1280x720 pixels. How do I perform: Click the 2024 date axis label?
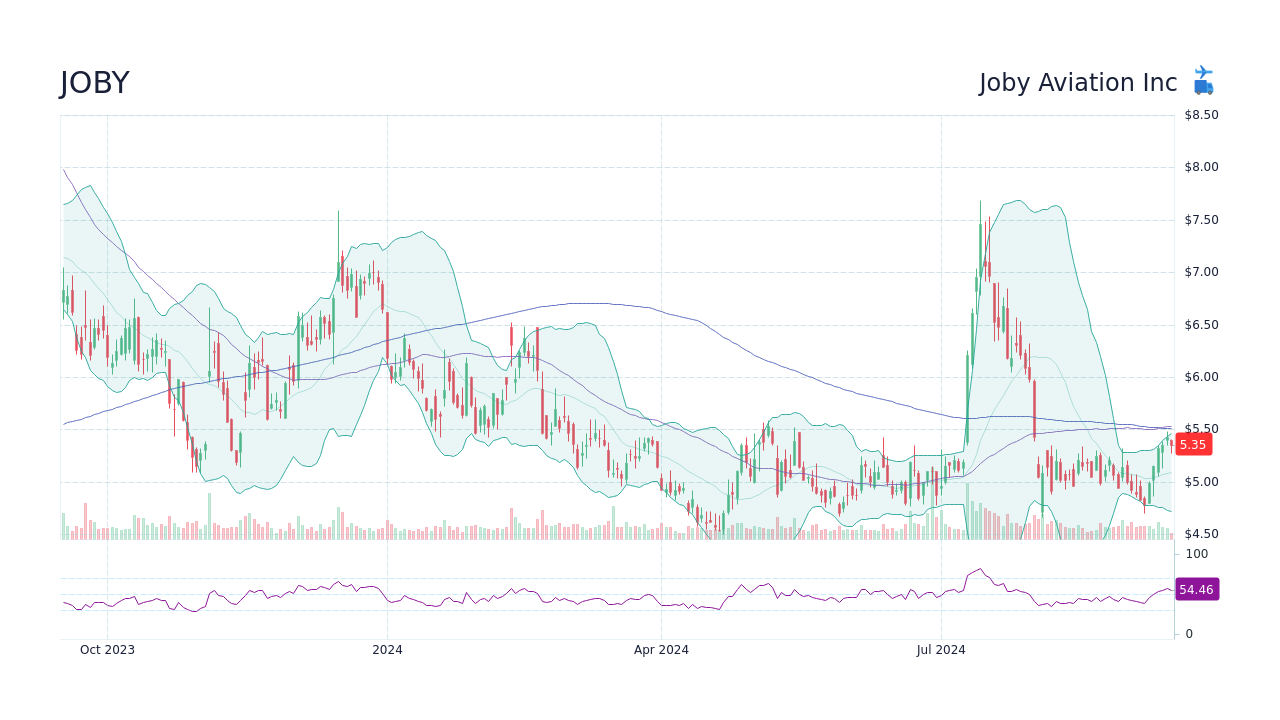click(387, 650)
